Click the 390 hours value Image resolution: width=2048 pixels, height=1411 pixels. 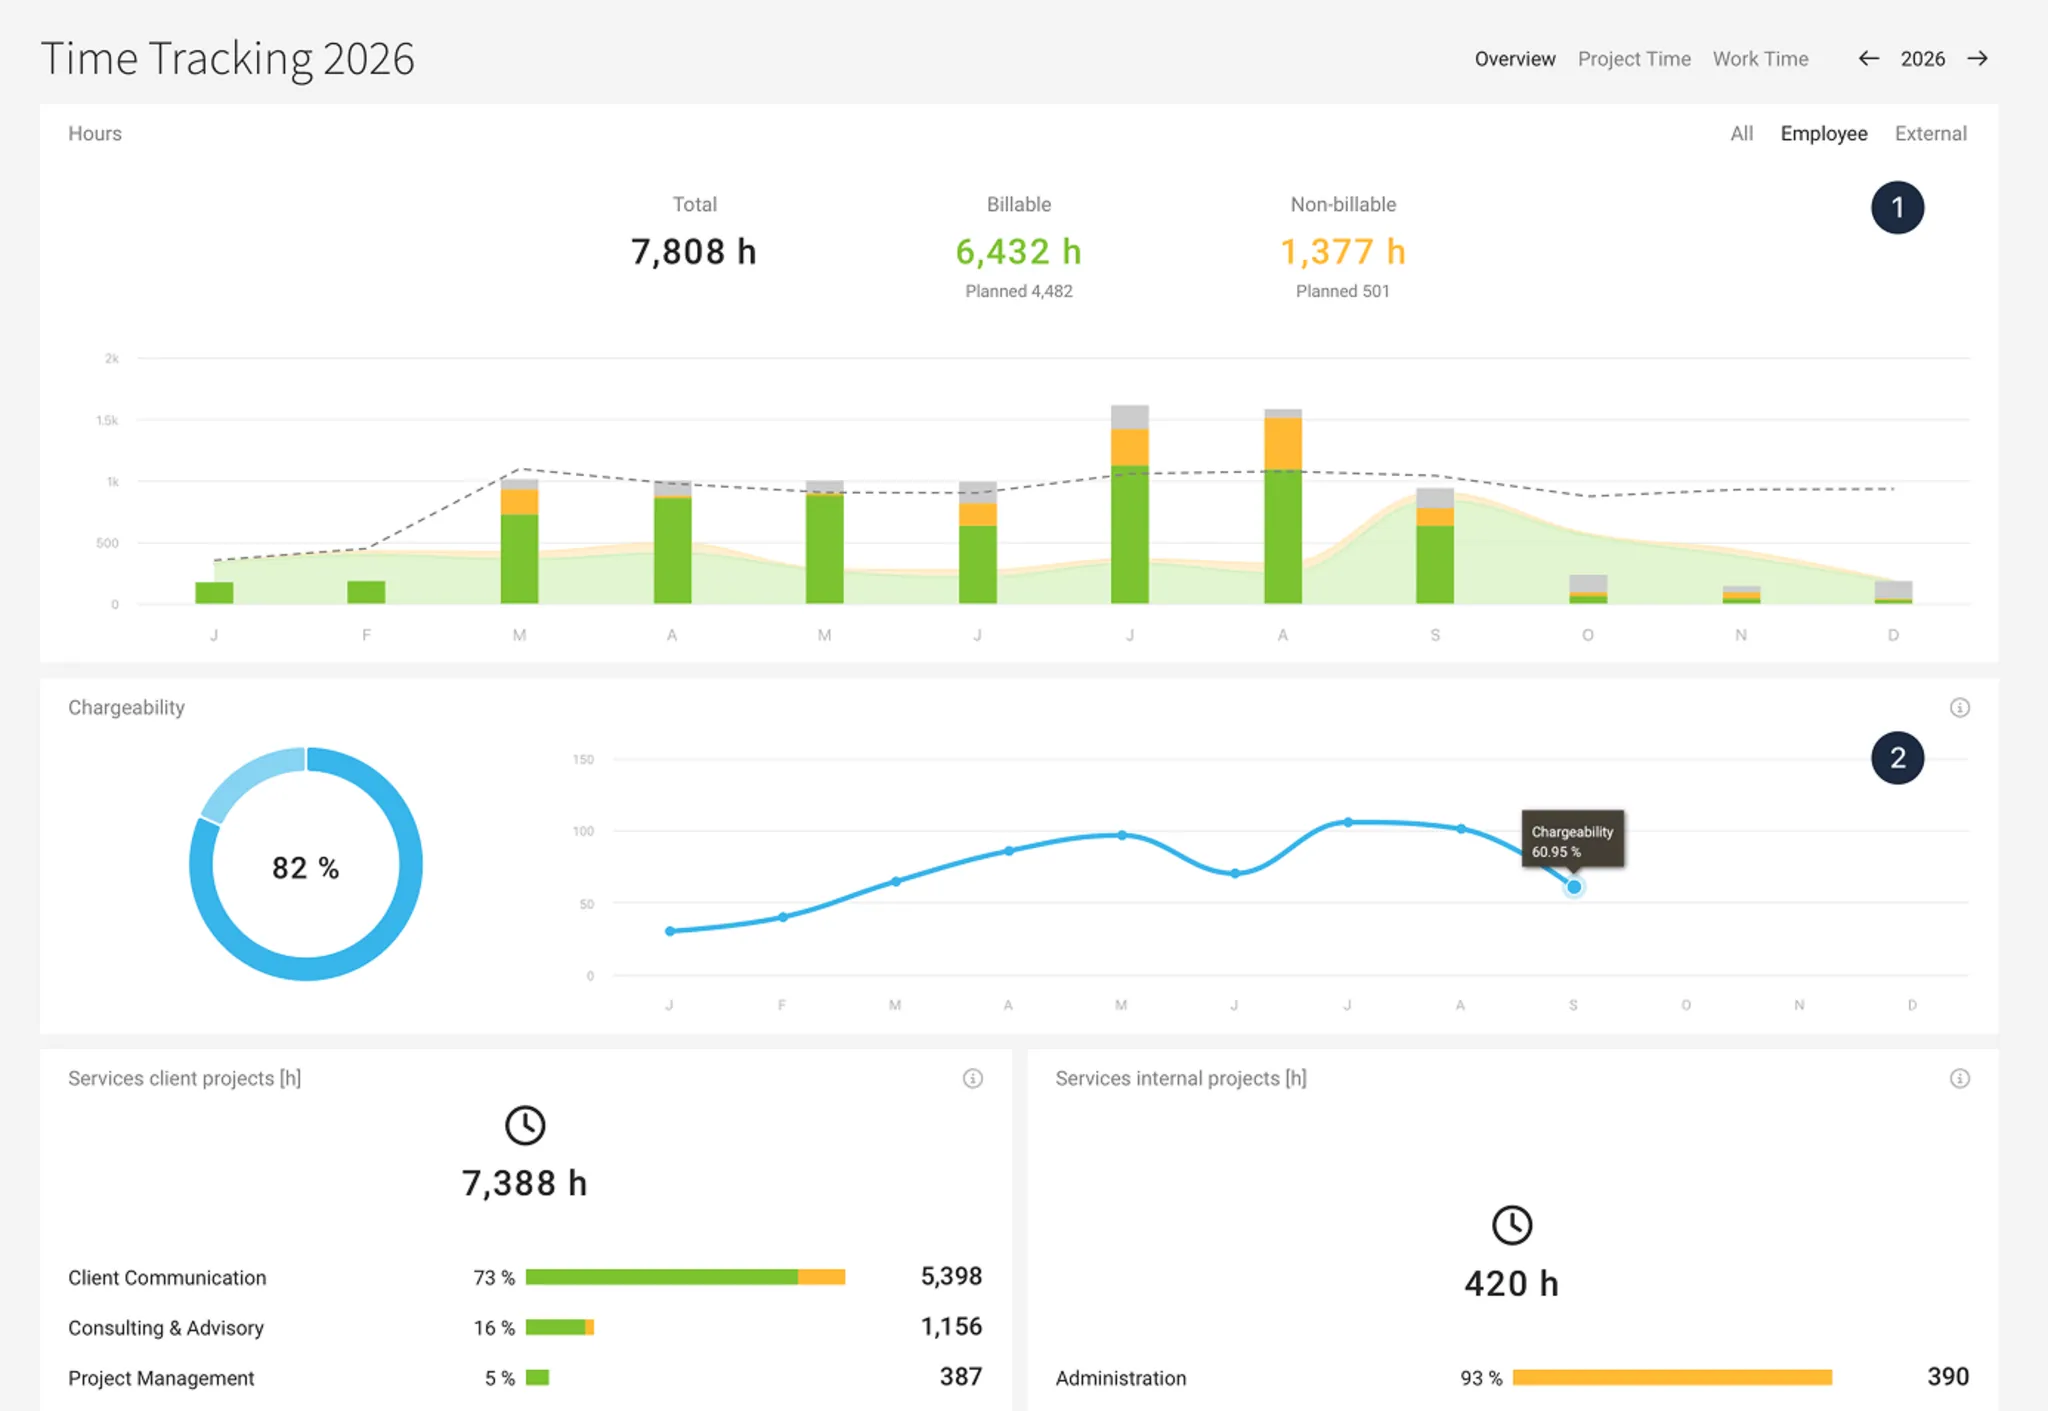click(x=1947, y=1377)
